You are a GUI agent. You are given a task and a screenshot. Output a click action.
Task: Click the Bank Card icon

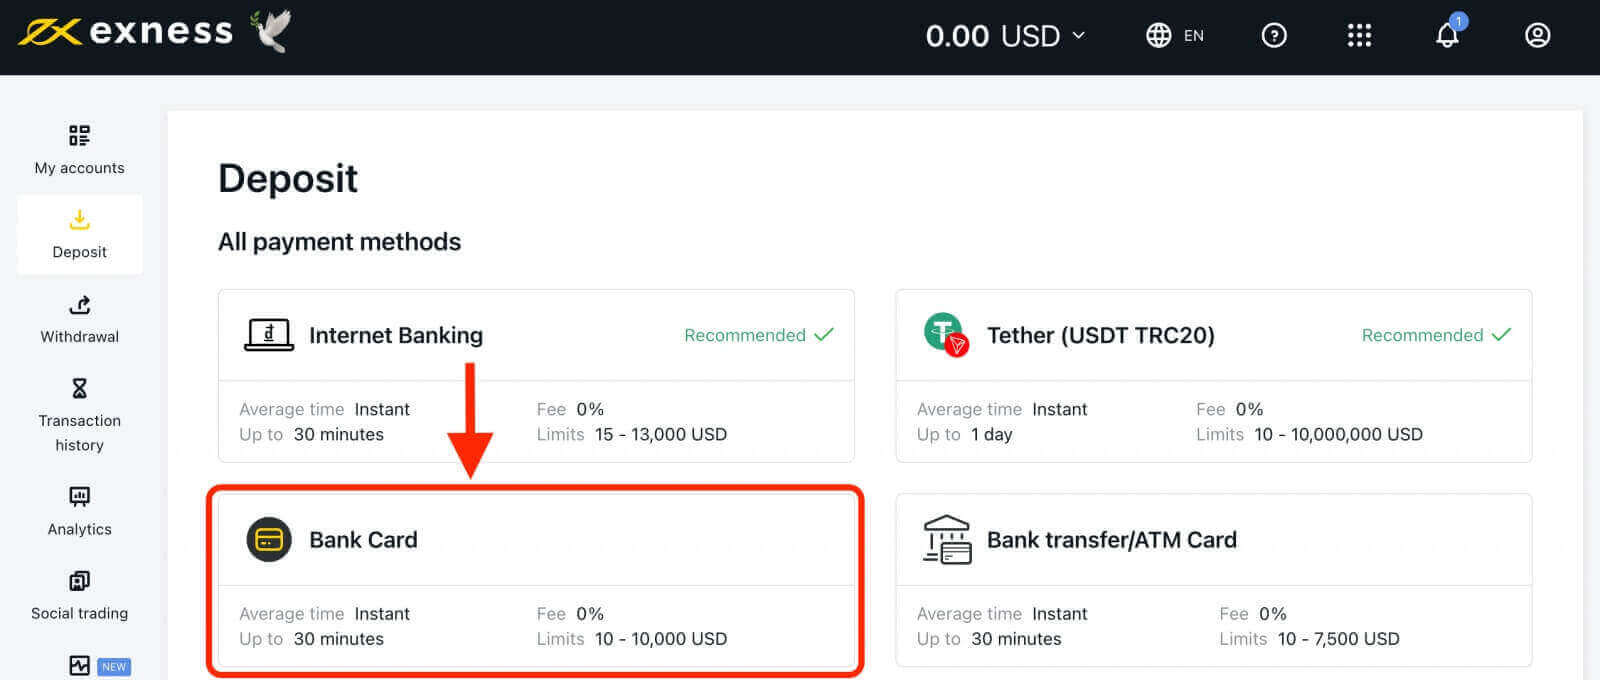click(x=269, y=540)
